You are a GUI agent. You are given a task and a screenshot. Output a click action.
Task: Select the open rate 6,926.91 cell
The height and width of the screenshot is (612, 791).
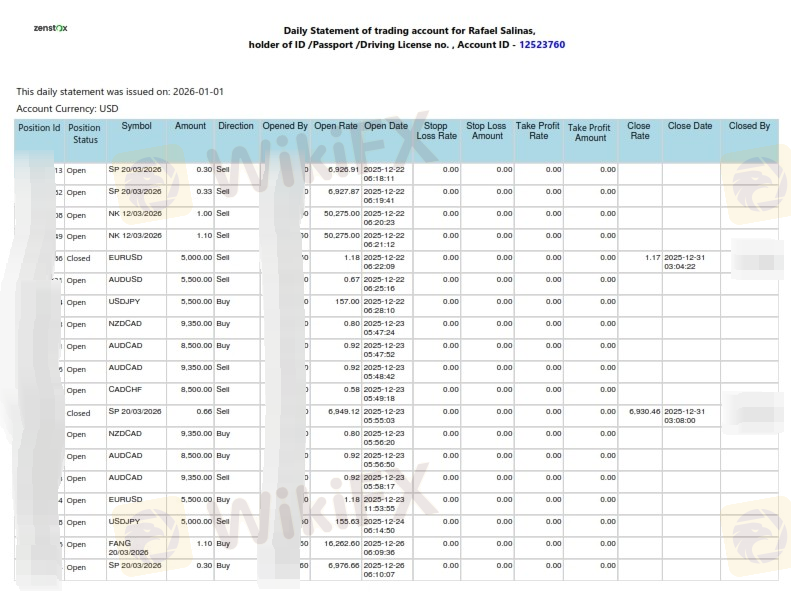pos(335,174)
